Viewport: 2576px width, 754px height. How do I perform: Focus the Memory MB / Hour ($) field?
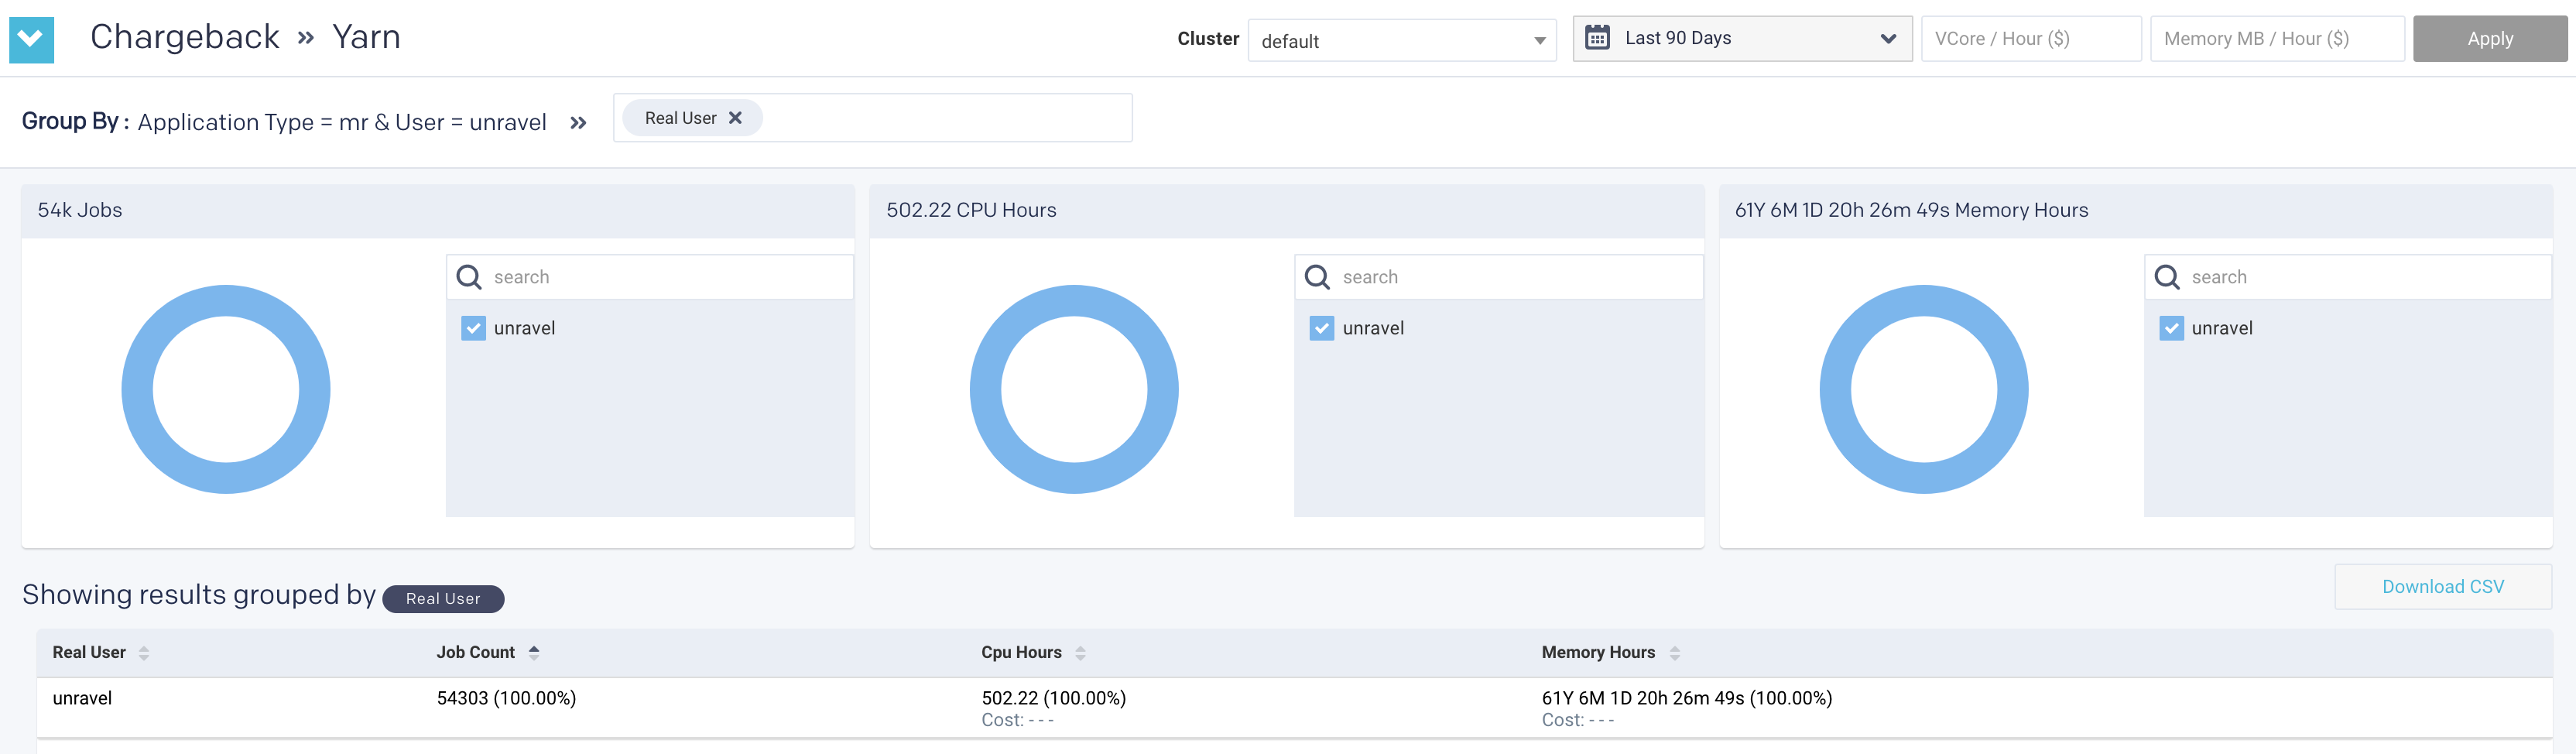2277,38
